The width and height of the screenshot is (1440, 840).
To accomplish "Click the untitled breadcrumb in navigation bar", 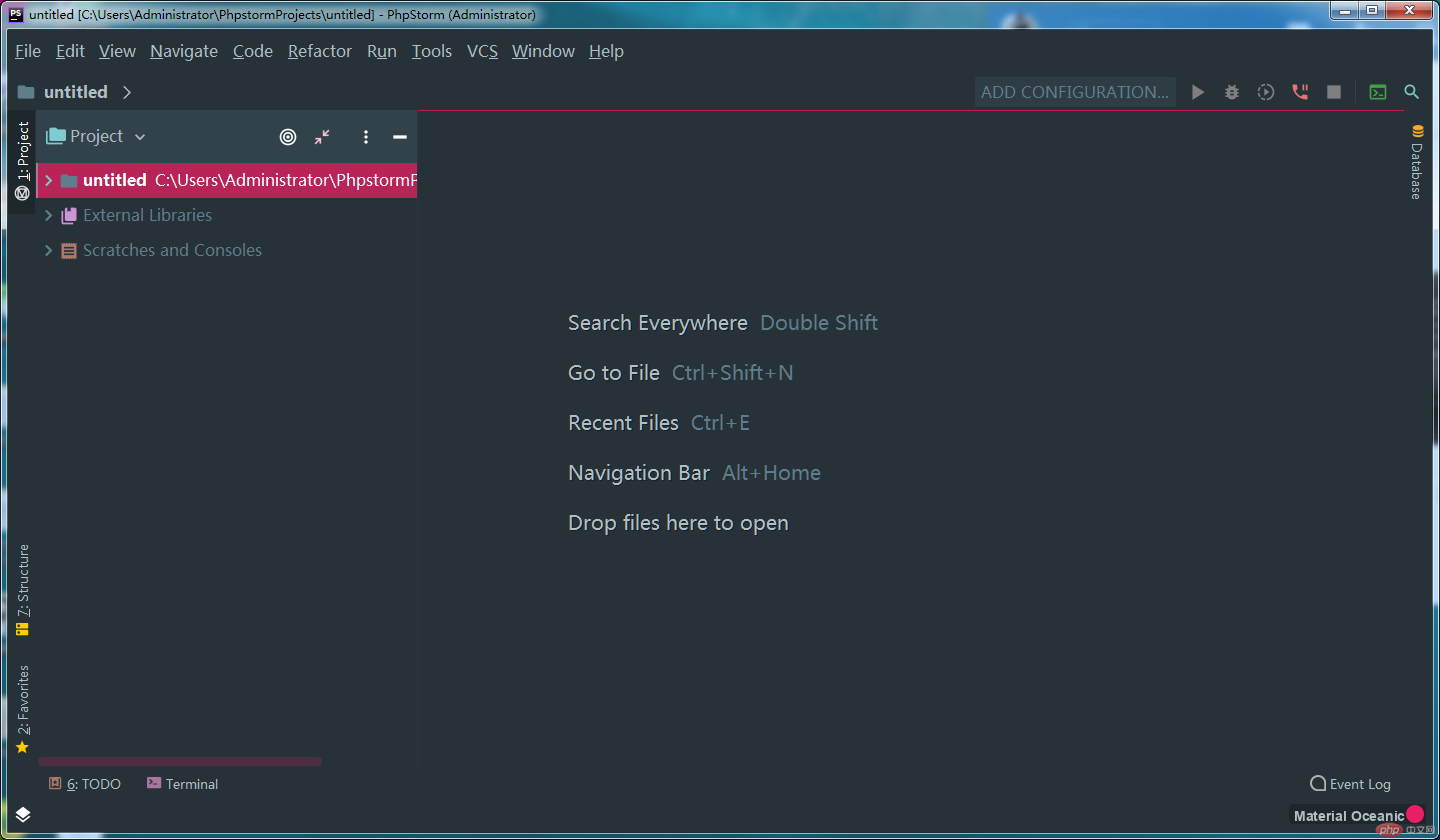I will pyautogui.click(x=75, y=92).
